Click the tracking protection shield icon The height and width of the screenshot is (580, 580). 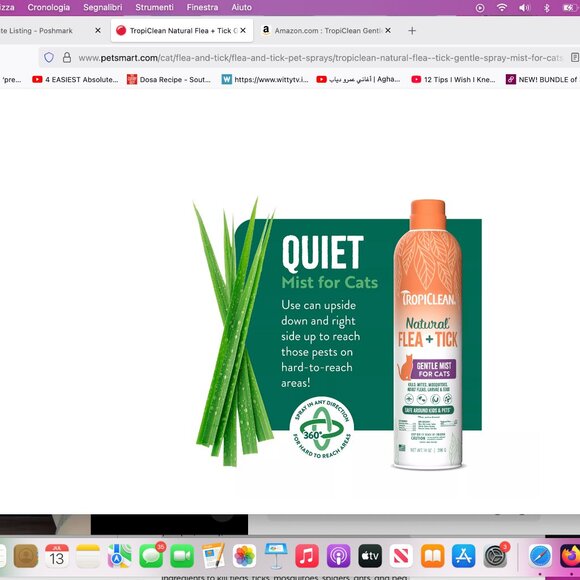49,57
